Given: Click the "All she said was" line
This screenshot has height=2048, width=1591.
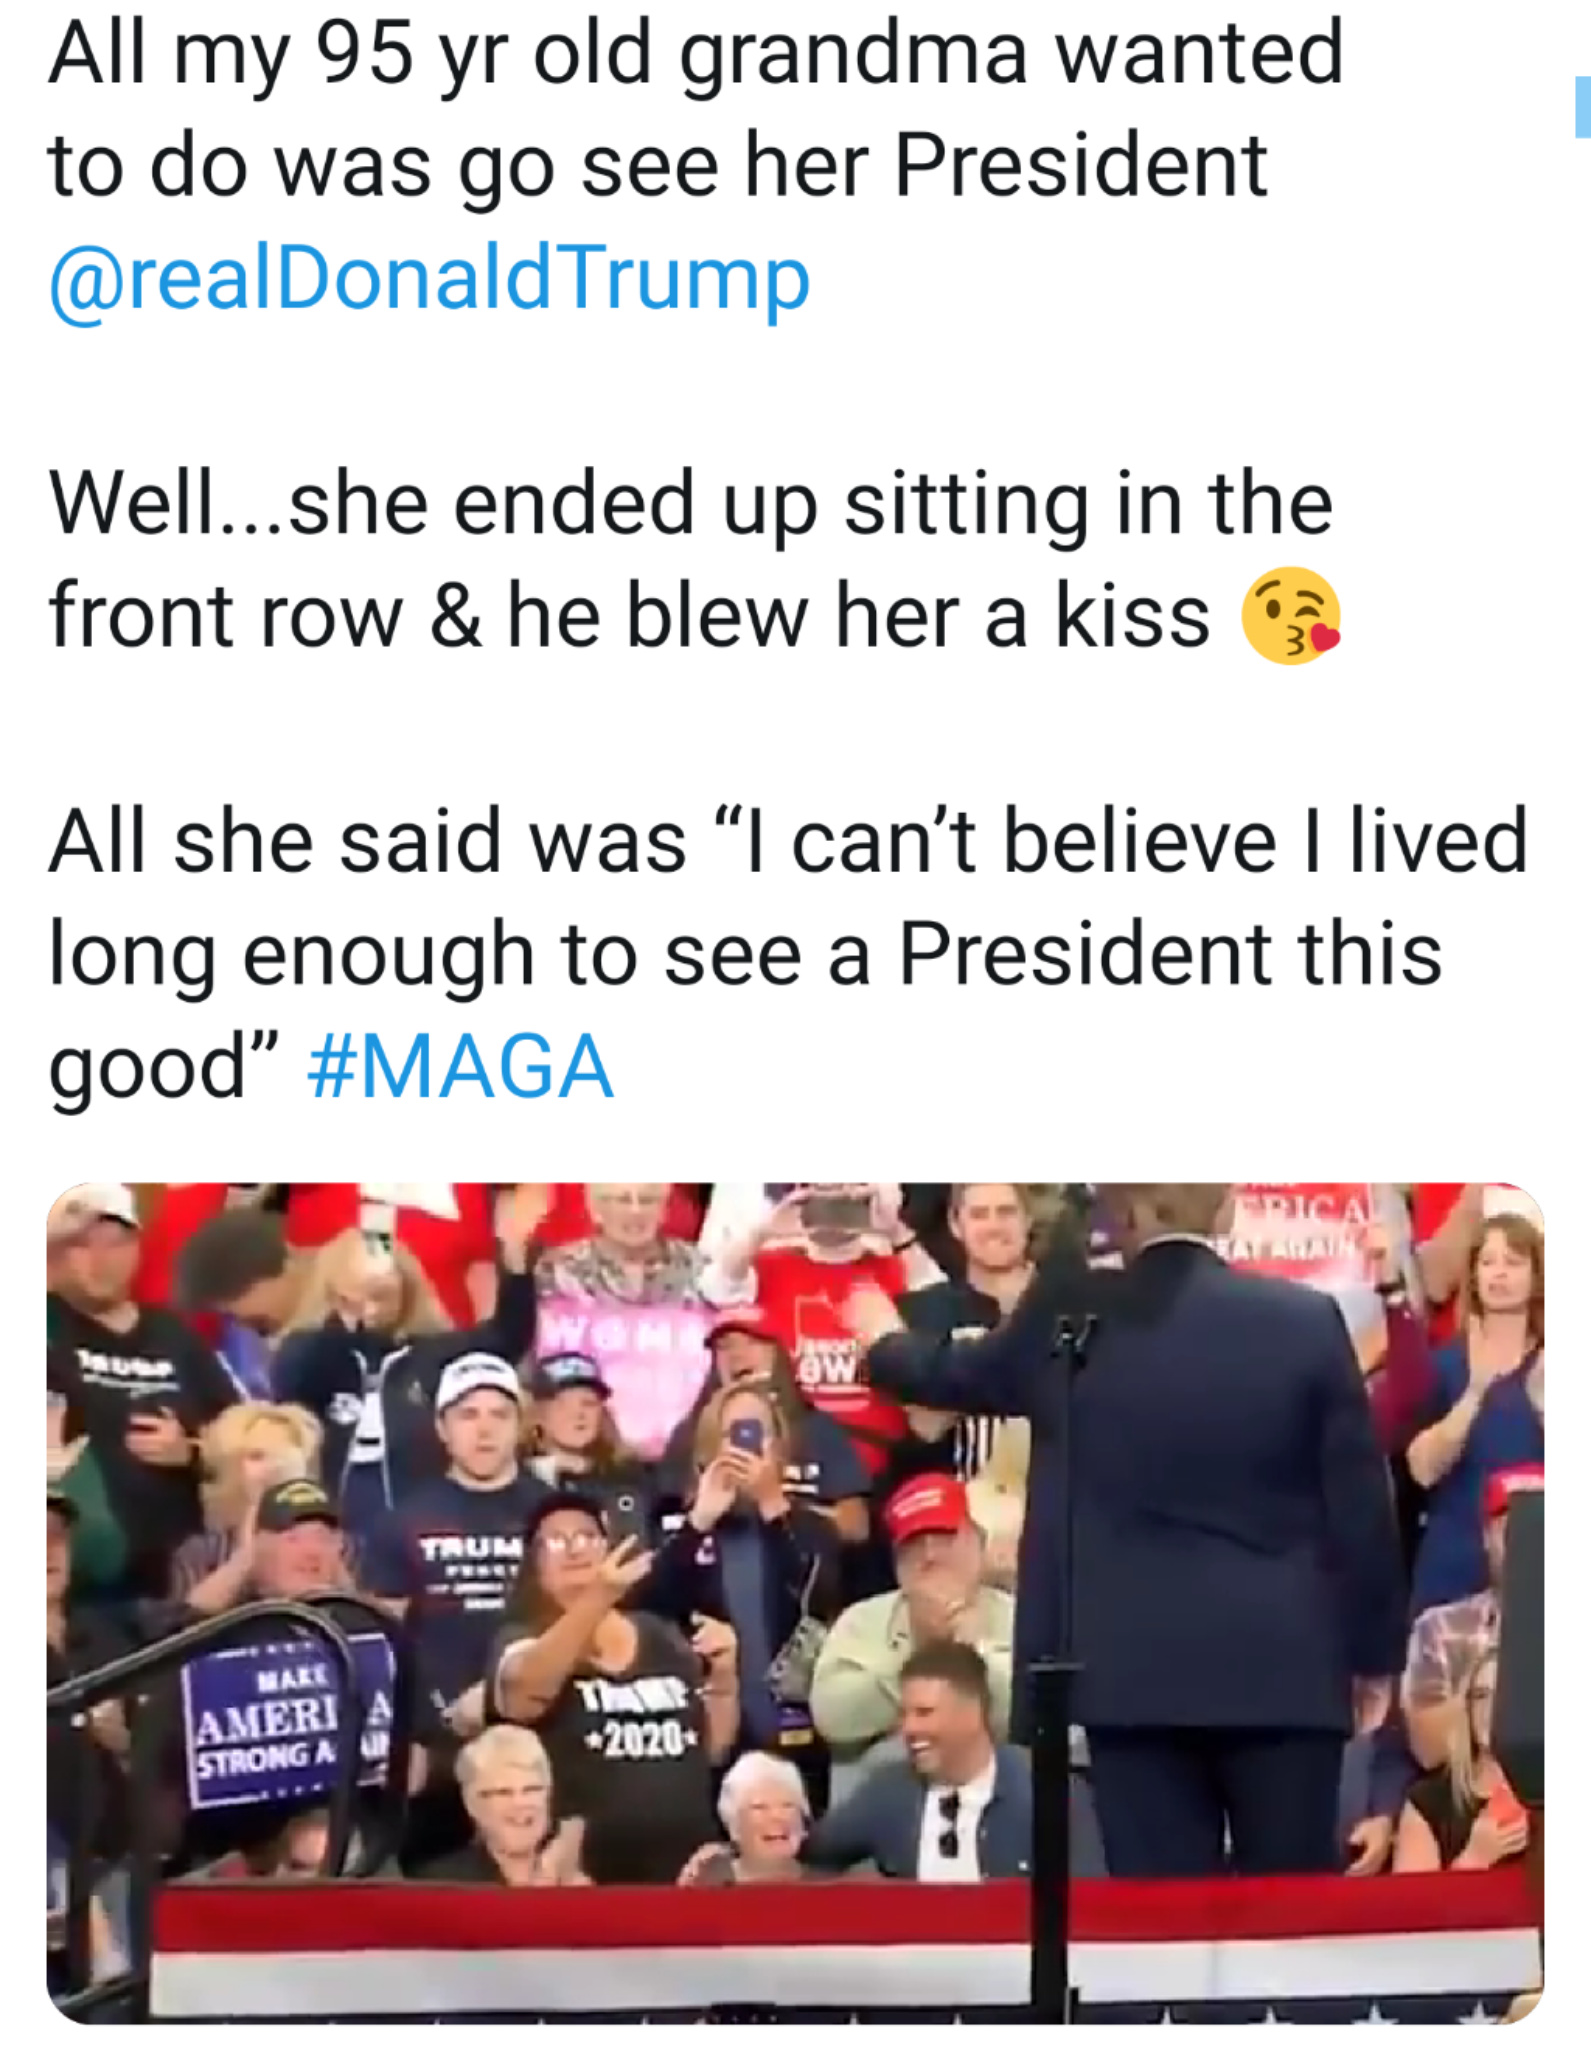Looking at the screenshot, I should (787, 842).
